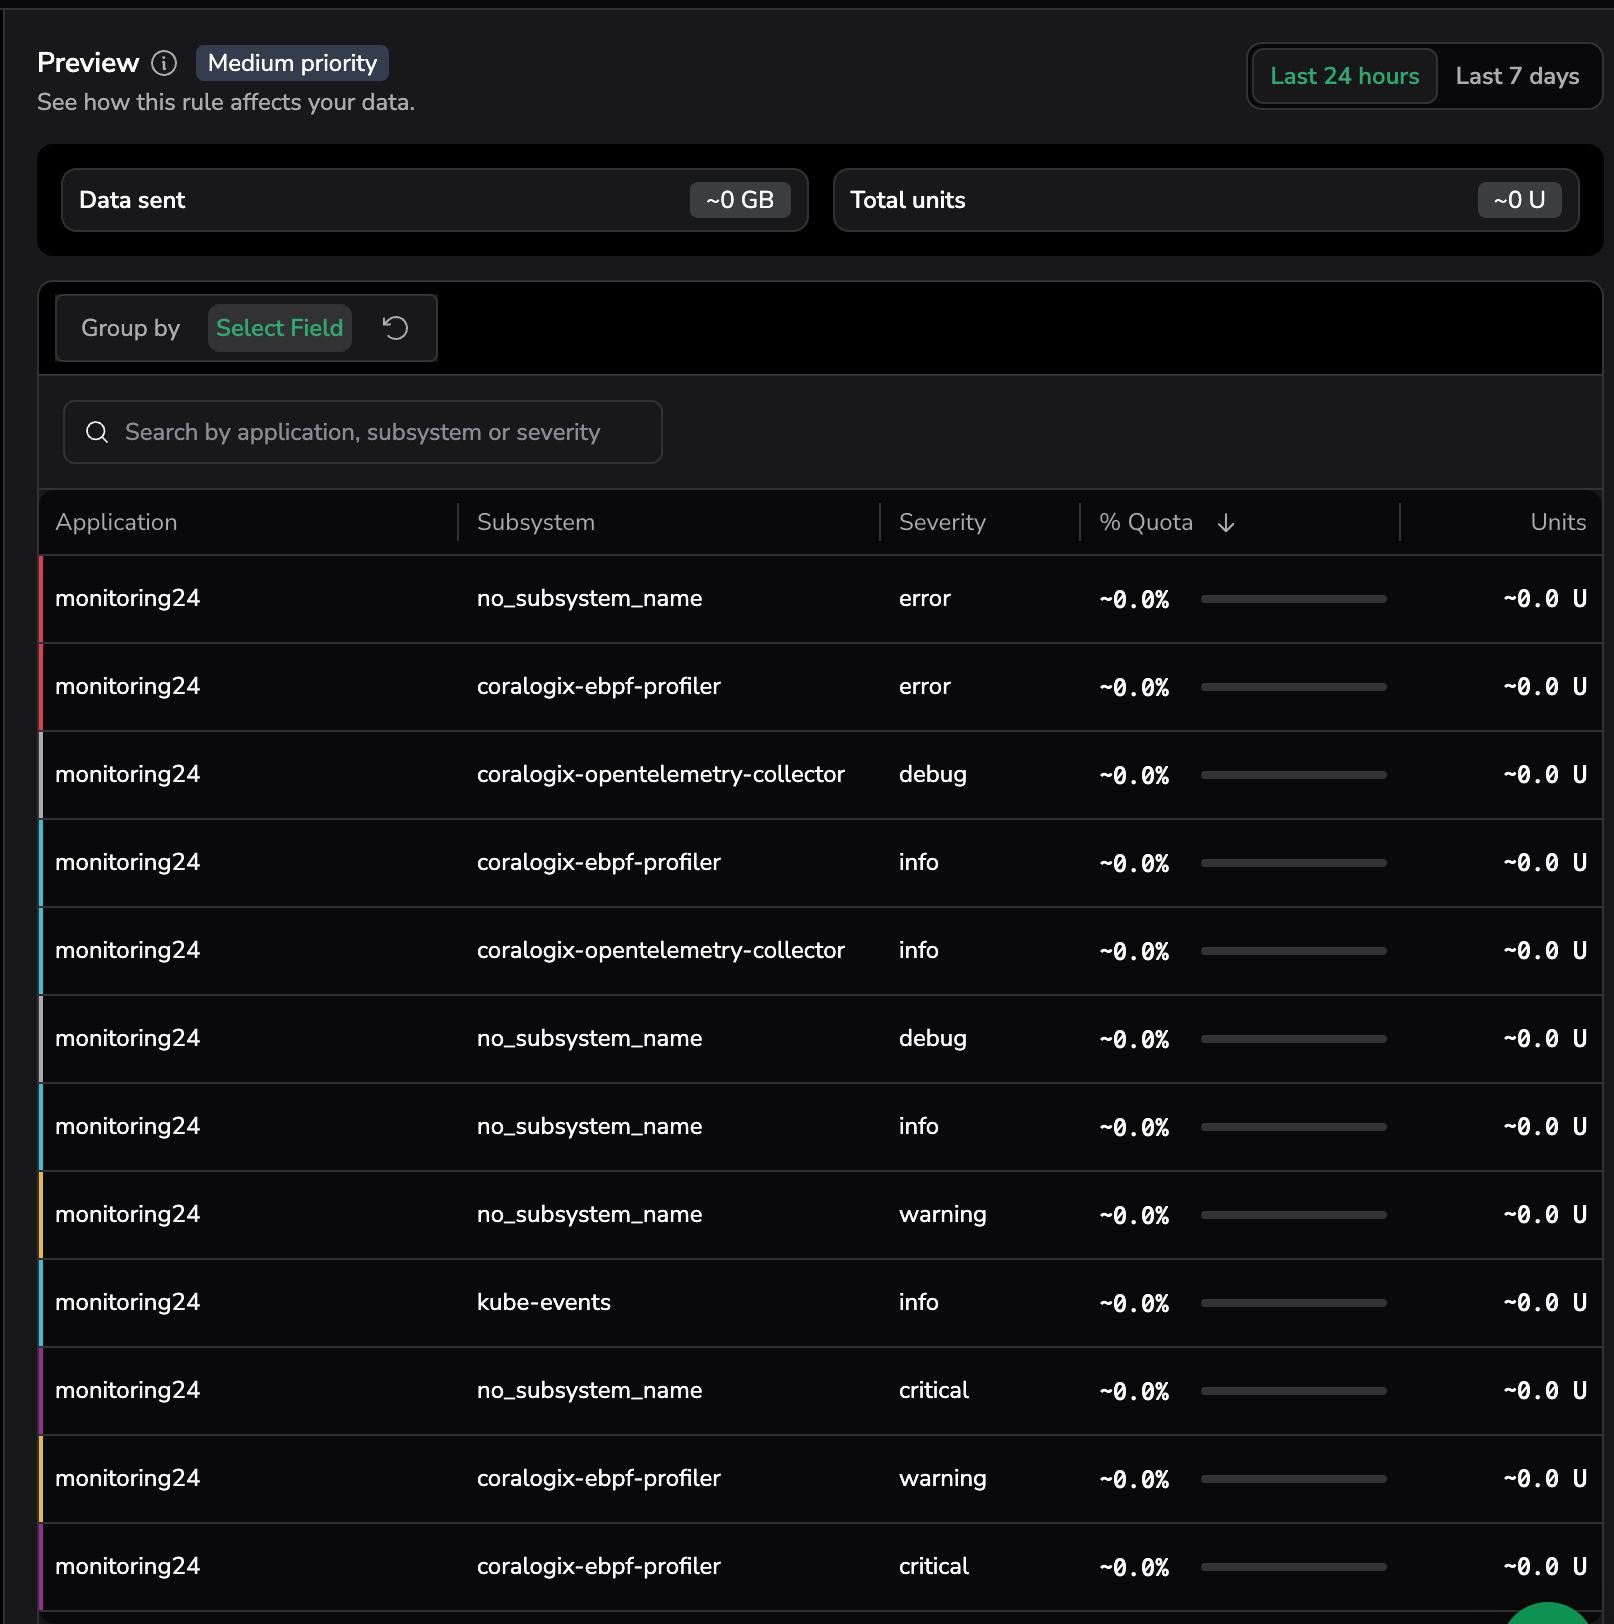The width and height of the screenshot is (1614, 1624).
Task: Sort by Units column header
Action: [x=1558, y=522]
